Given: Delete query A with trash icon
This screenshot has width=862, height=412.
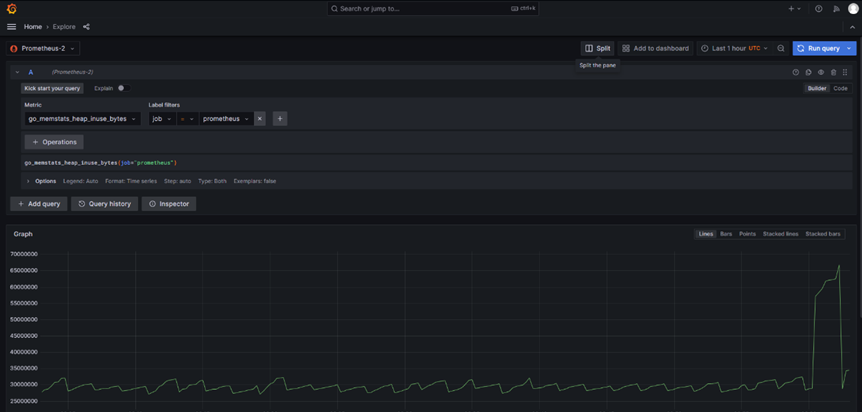Looking at the screenshot, I should tap(833, 72).
